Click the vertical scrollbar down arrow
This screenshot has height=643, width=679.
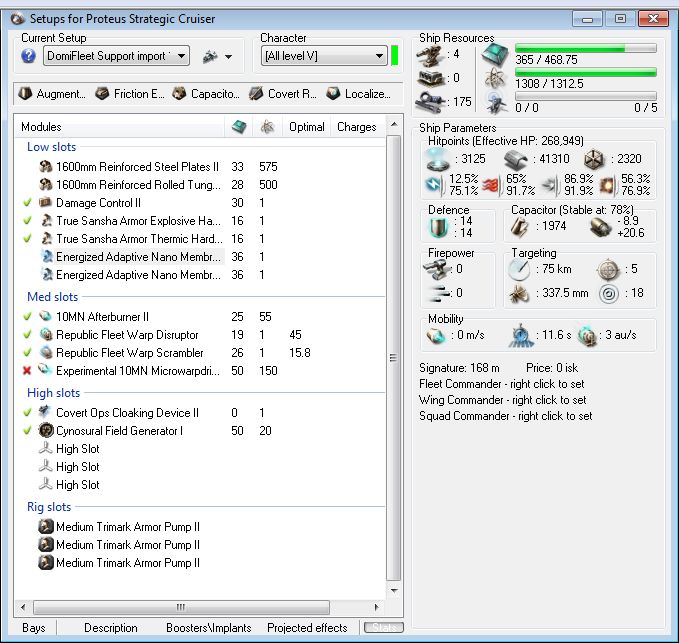point(394,590)
